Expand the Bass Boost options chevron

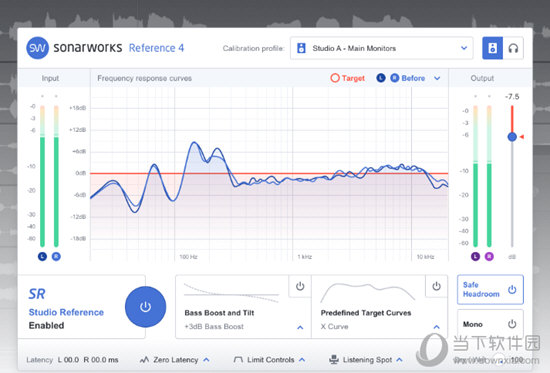click(x=300, y=327)
